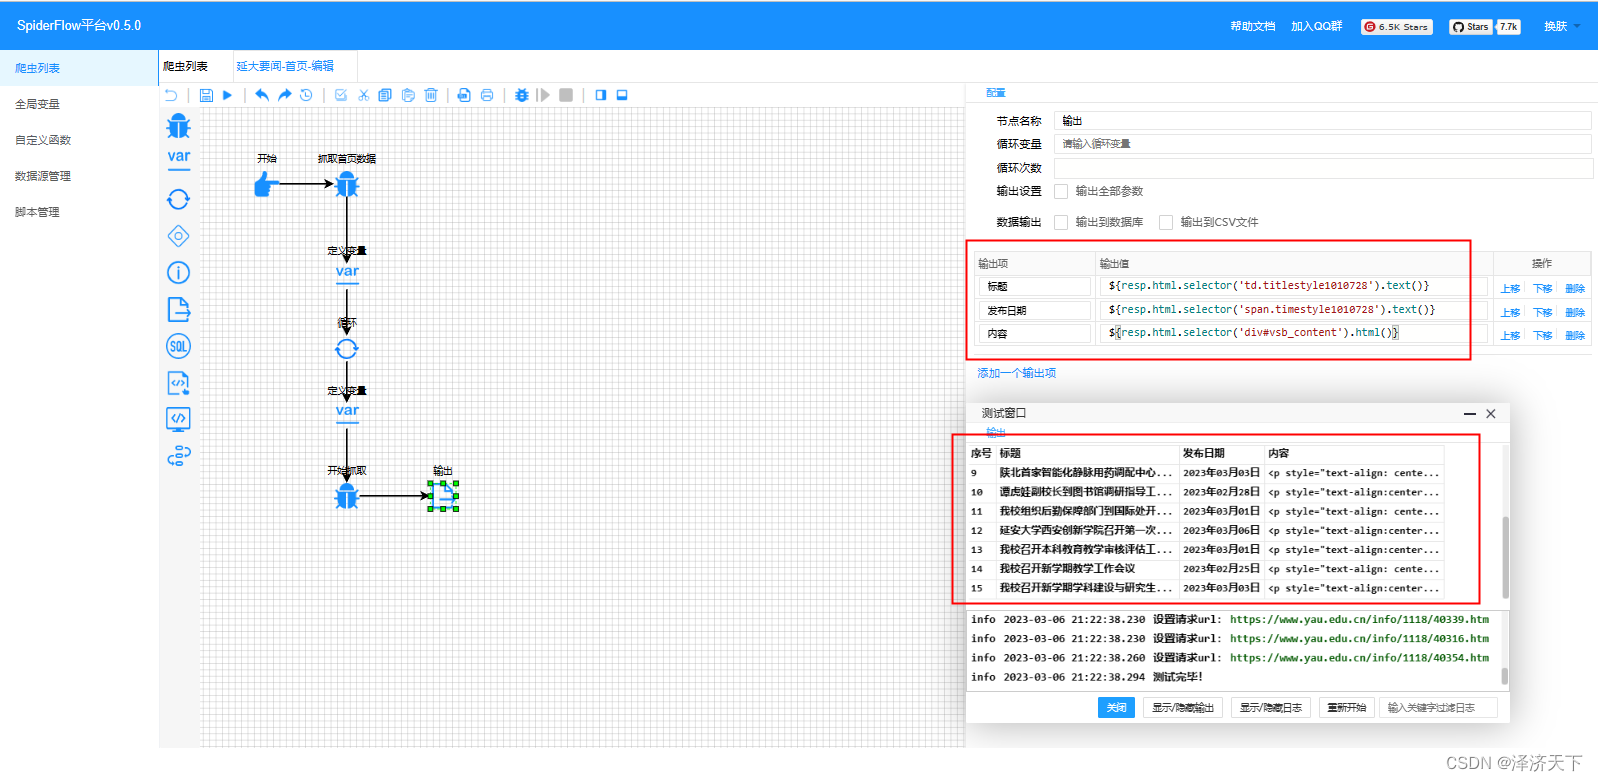Redo the edit in toolbar
The width and height of the screenshot is (1598, 781).
284,95
